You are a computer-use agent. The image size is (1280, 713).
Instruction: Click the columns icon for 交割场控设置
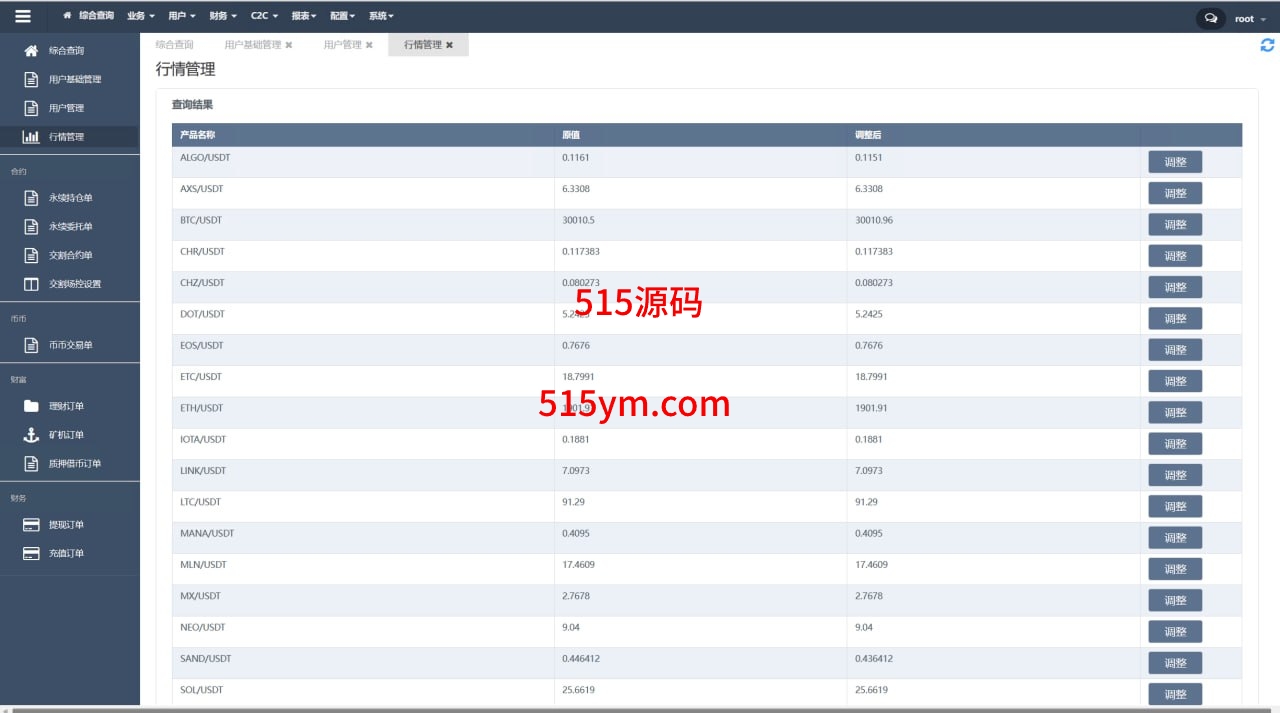31,284
